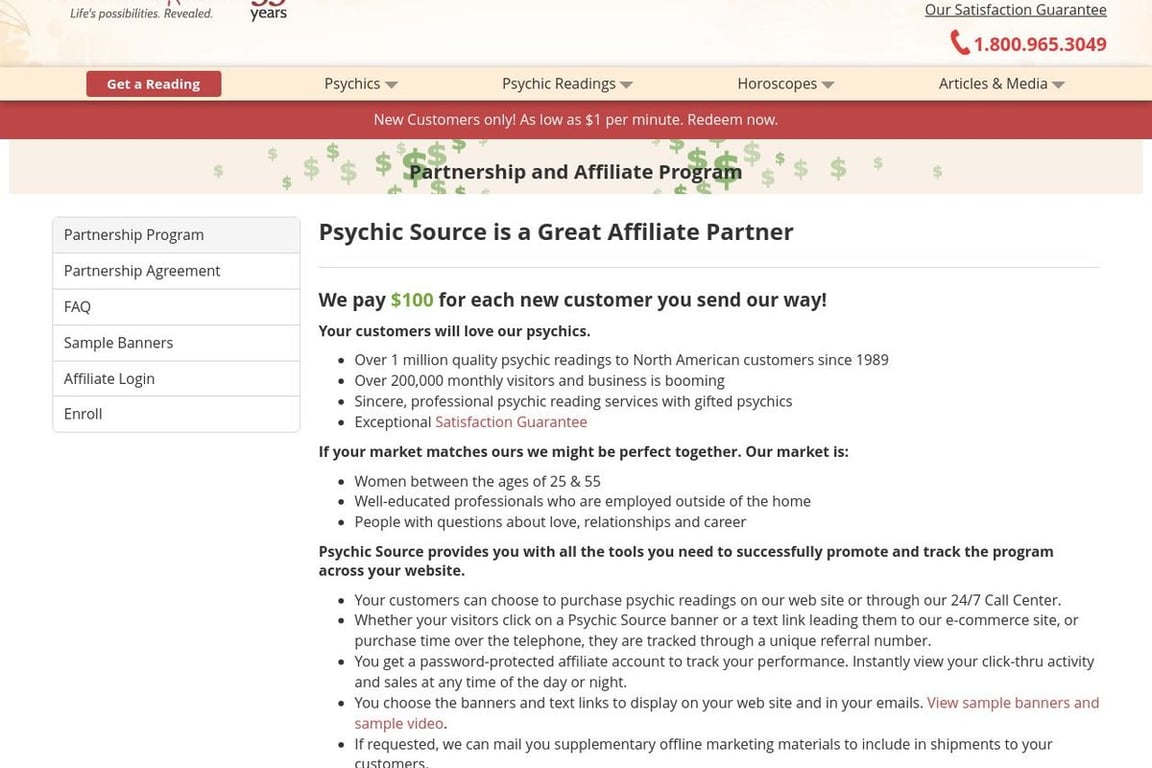1152x768 pixels.
Task: Click the green $100 amount text
Action: click(x=411, y=300)
